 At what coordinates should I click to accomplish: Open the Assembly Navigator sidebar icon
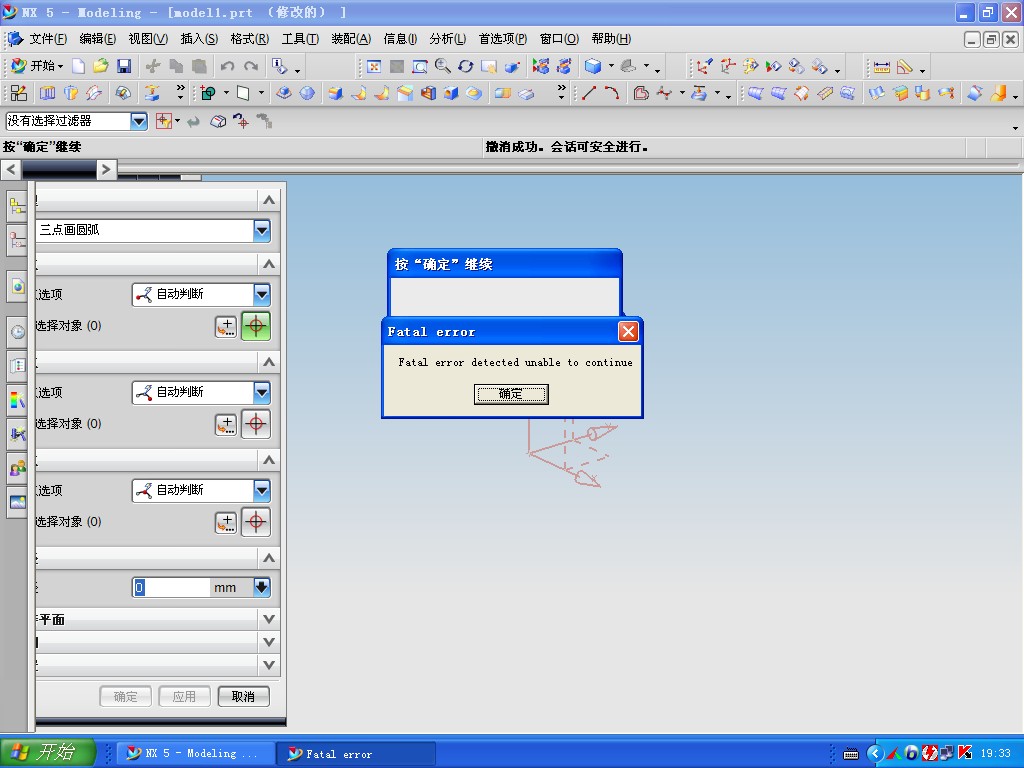(18, 208)
